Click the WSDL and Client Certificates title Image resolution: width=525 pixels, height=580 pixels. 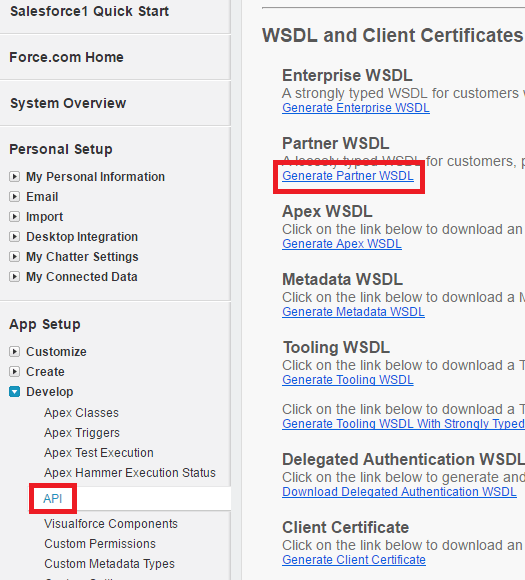(393, 36)
